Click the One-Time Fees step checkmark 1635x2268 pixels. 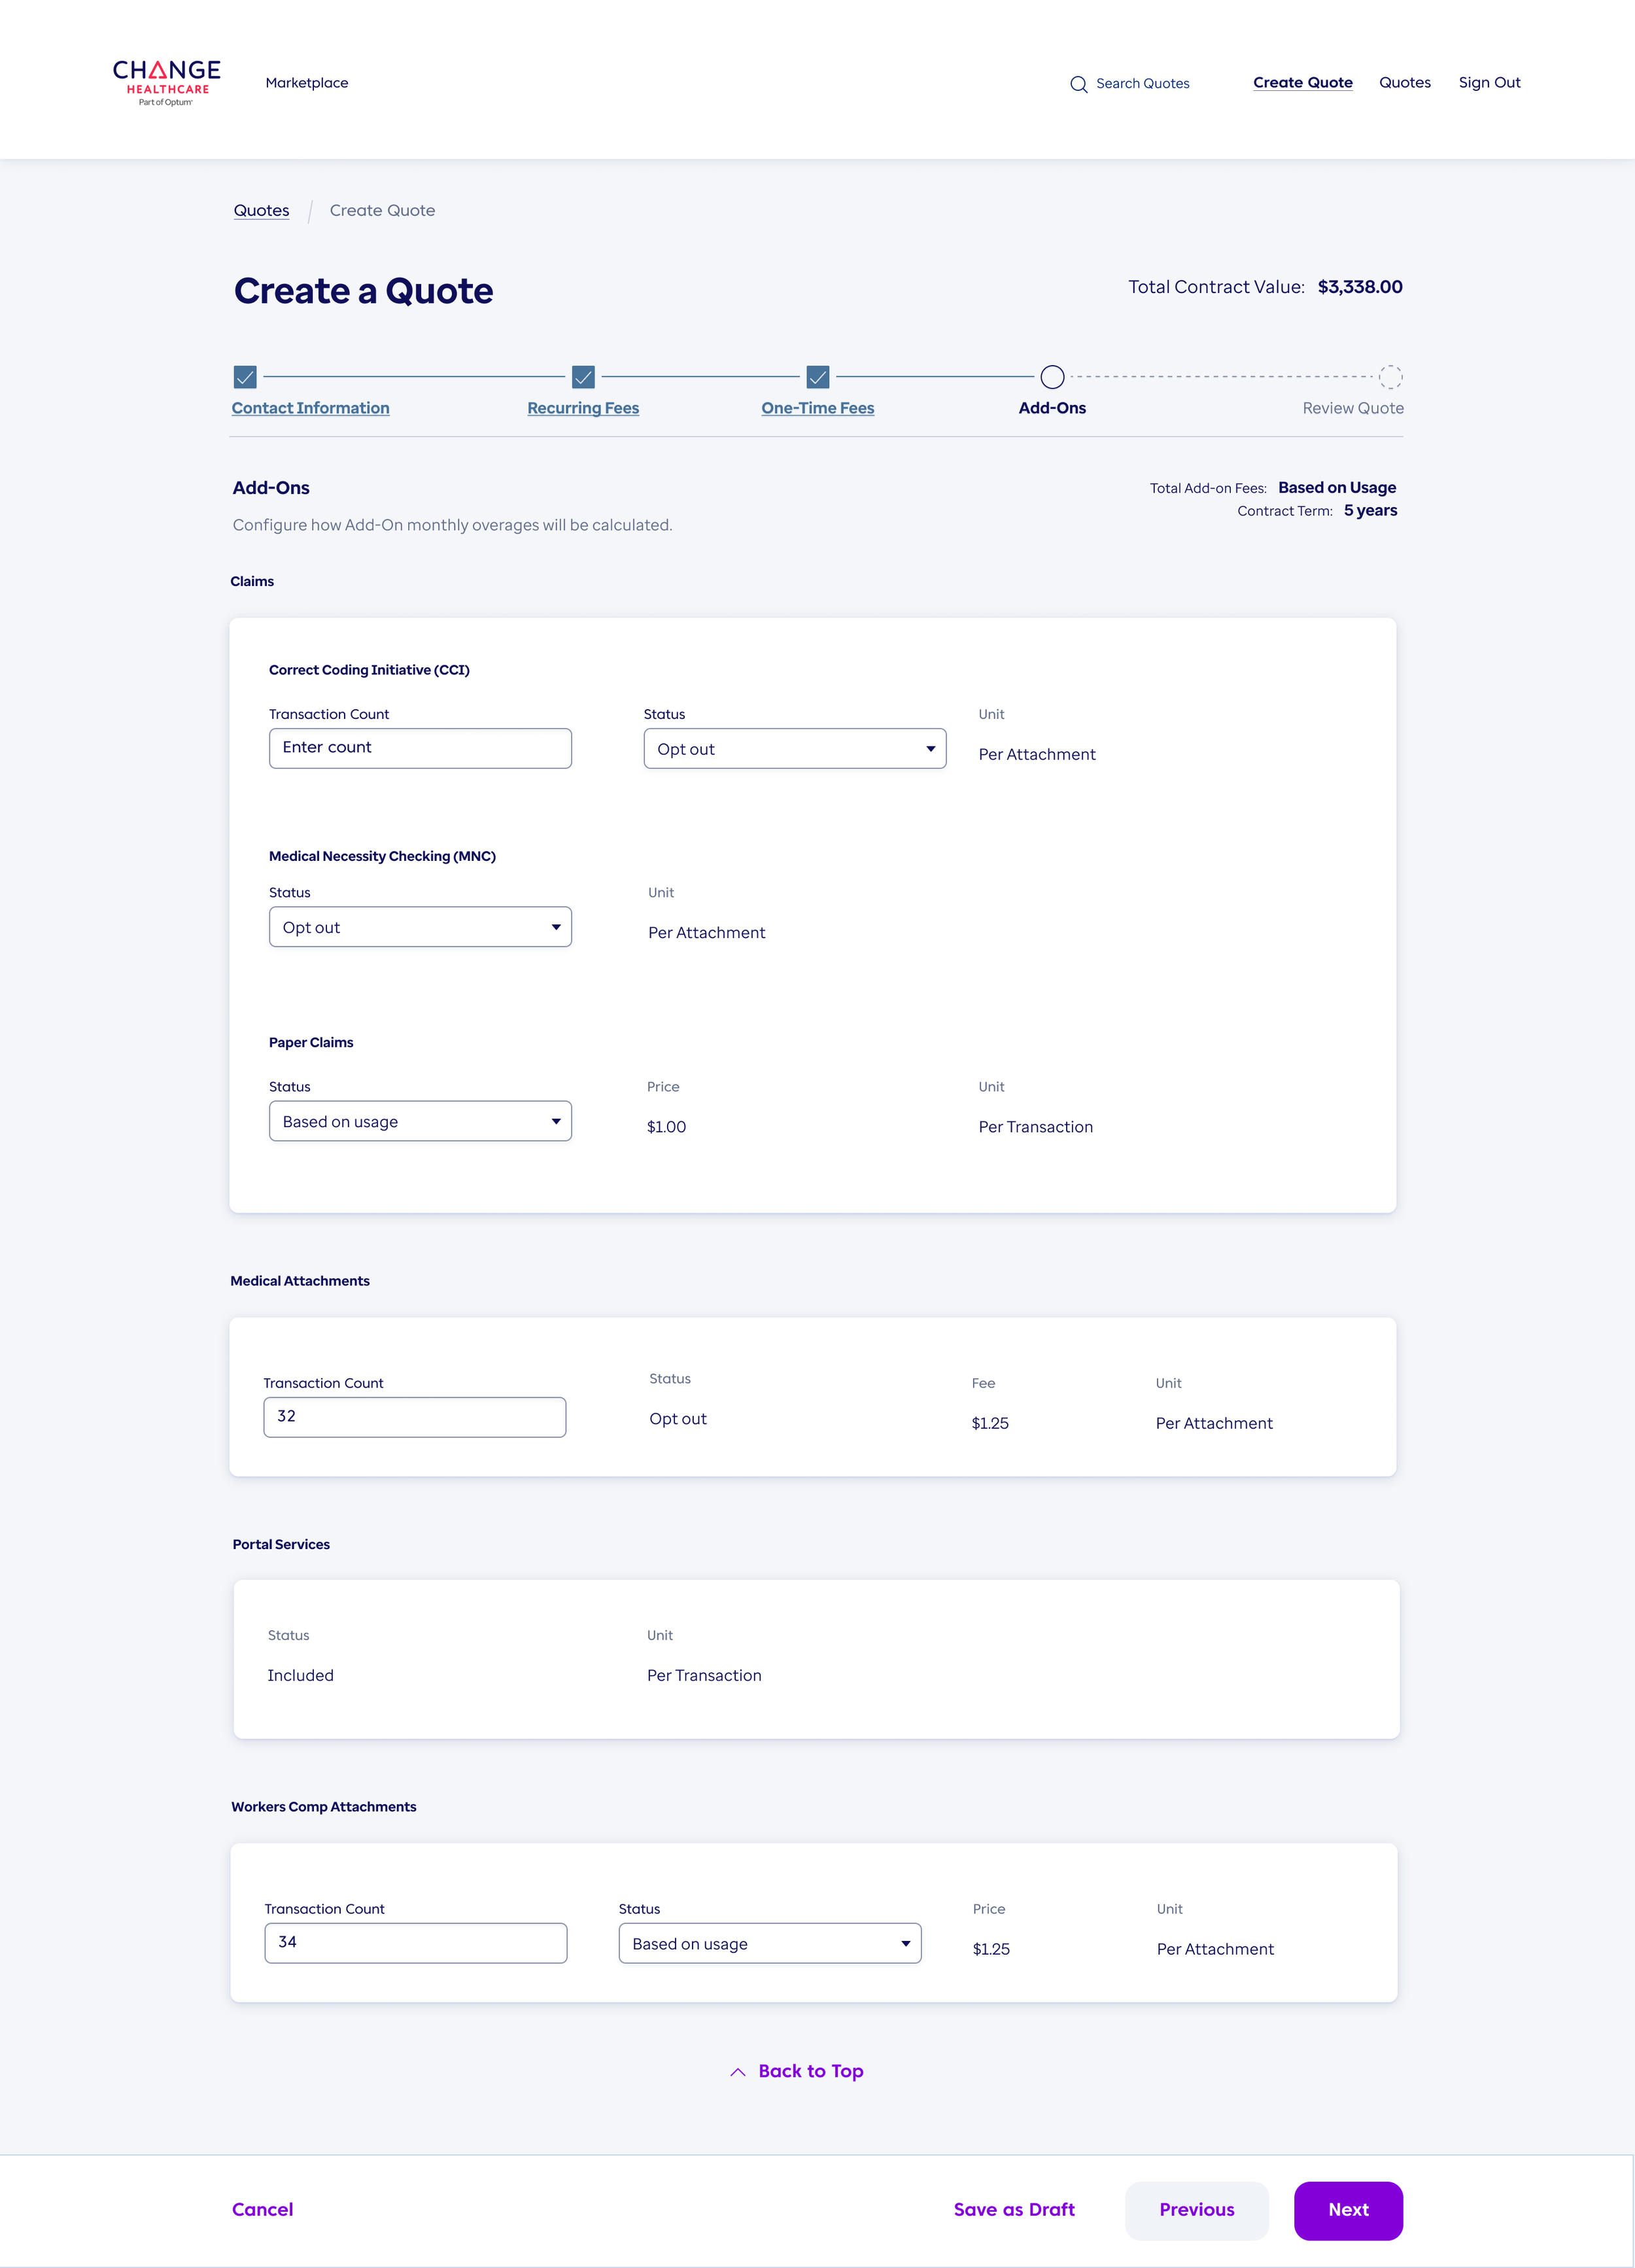pos(818,377)
